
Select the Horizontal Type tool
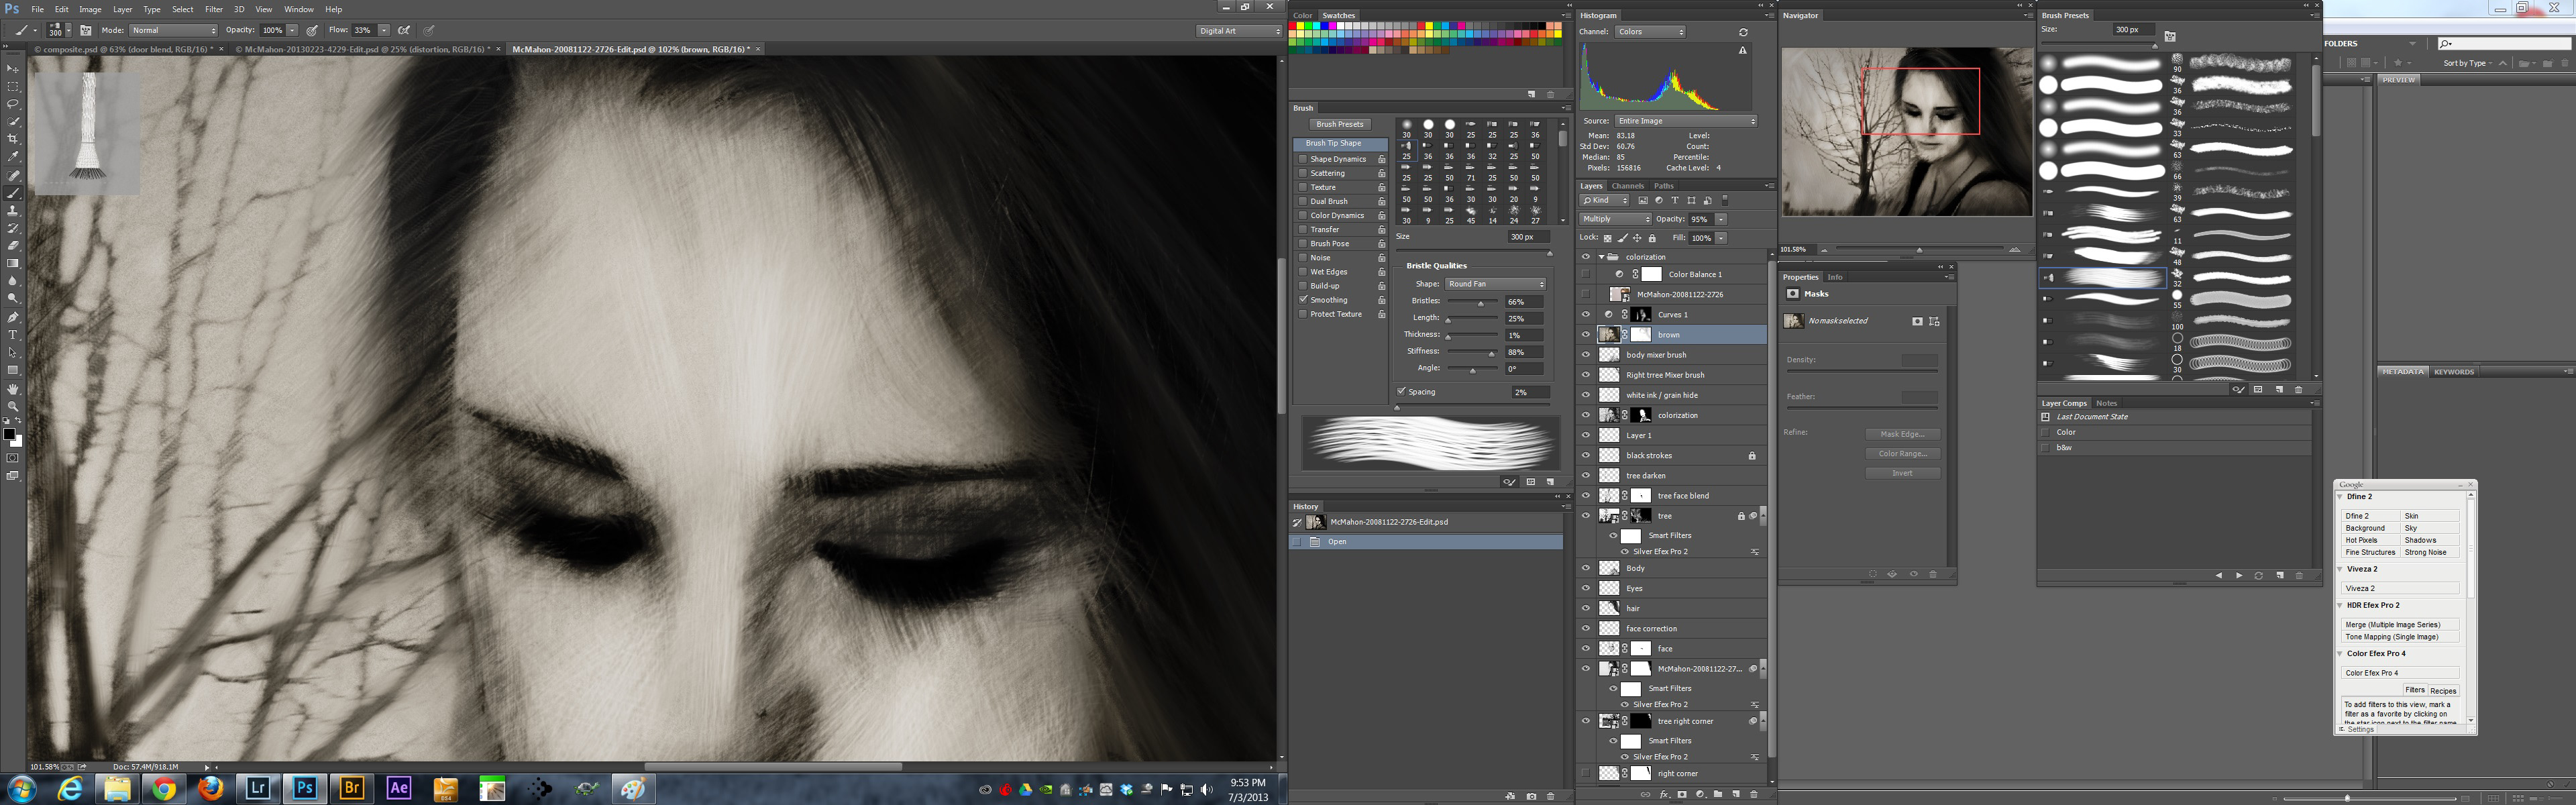click(13, 335)
